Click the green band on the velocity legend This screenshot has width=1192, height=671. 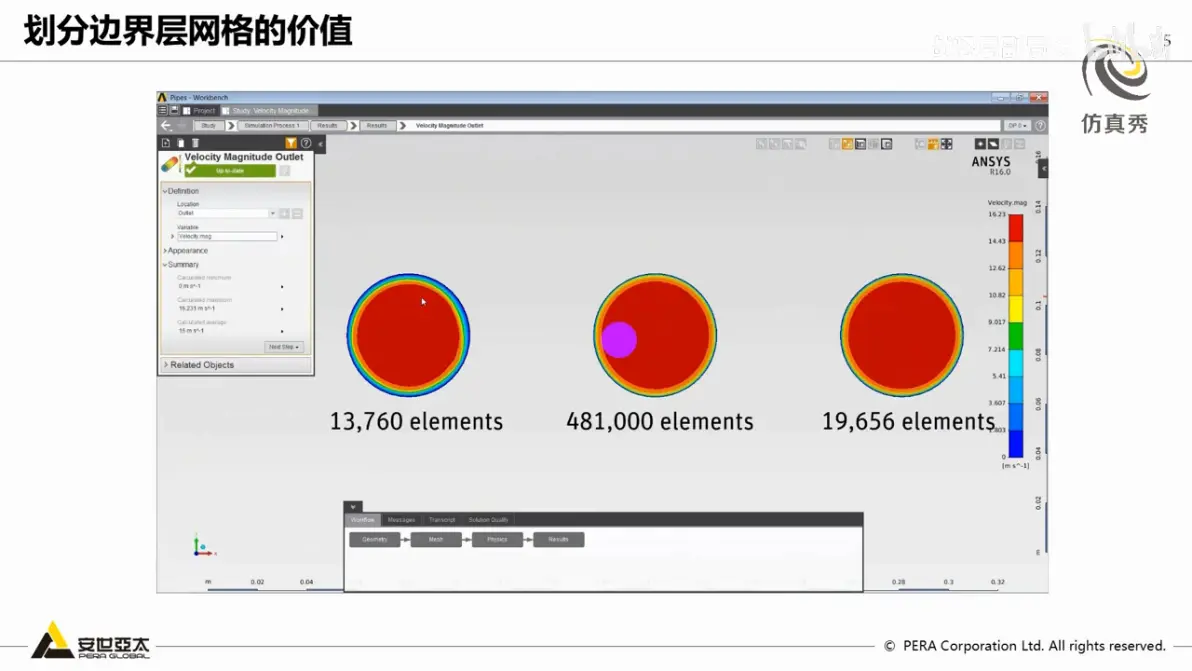click(x=1016, y=336)
